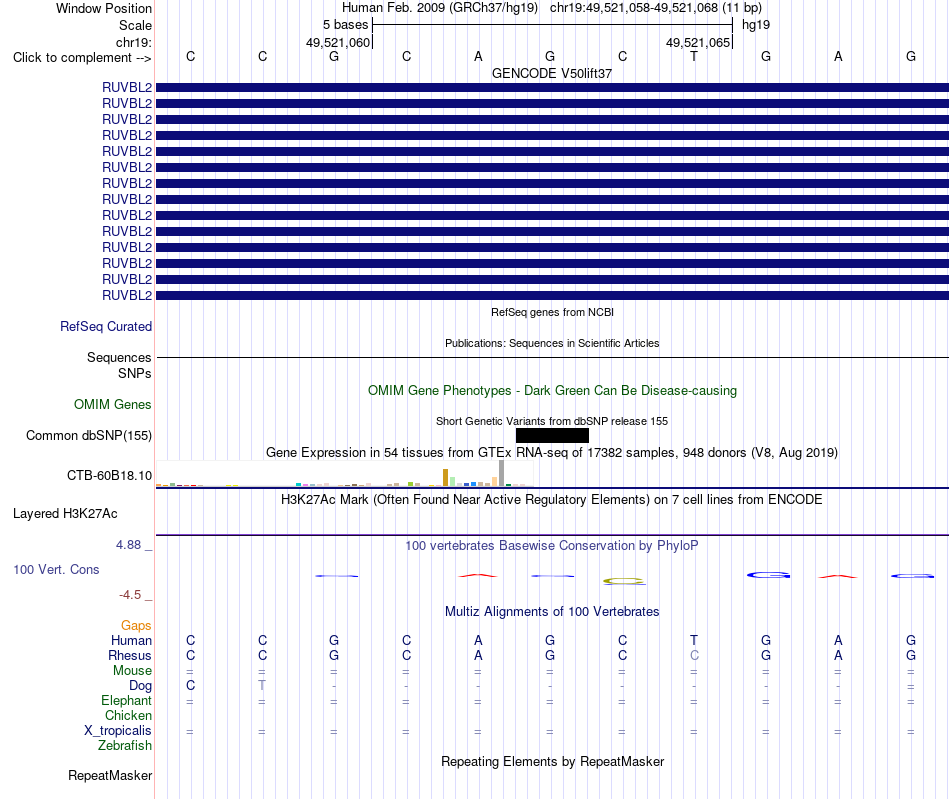Click the 'SNPs' track label
This screenshot has height=799, width=950.
point(135,373)
